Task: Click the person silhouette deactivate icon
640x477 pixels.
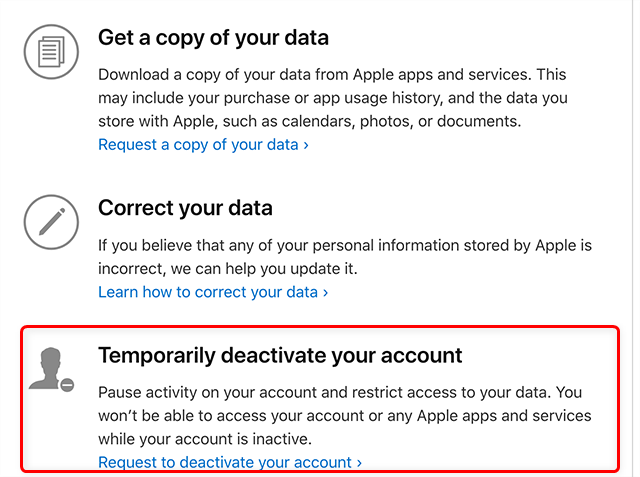Action: click(x=50, y=369)
